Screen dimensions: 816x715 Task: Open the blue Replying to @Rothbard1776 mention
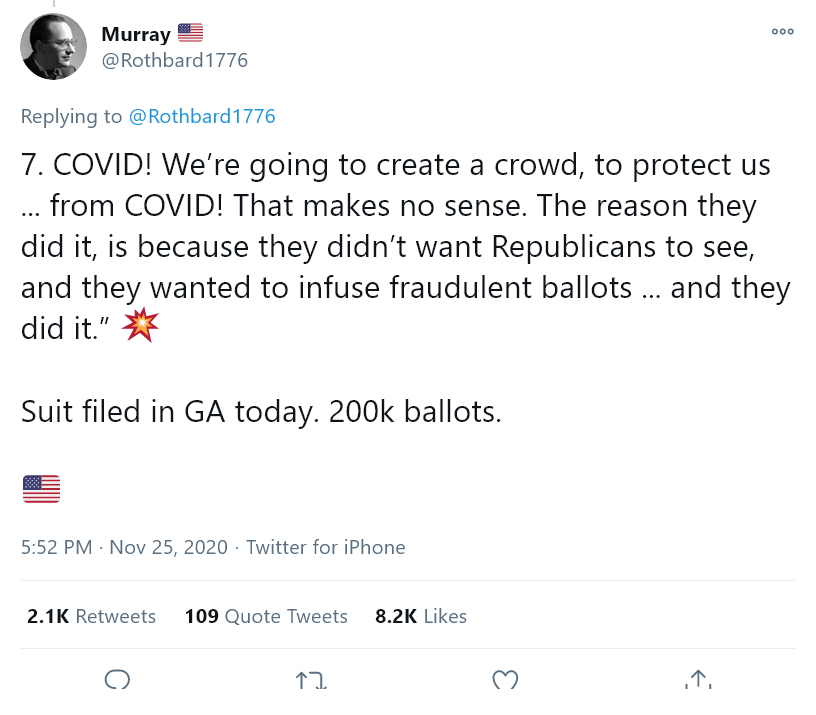(x=202, y=116)
